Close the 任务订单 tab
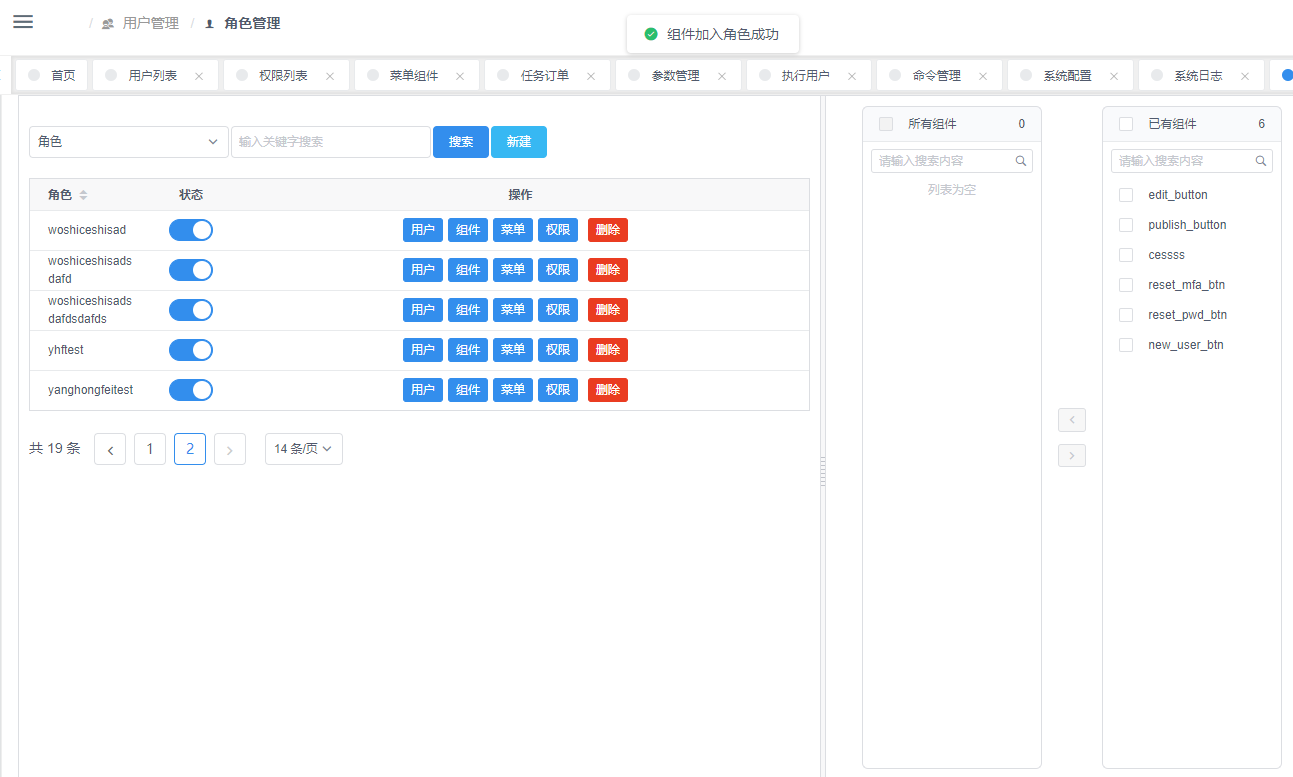This screenshot has height=777, width=1293. tap(591, 76)
